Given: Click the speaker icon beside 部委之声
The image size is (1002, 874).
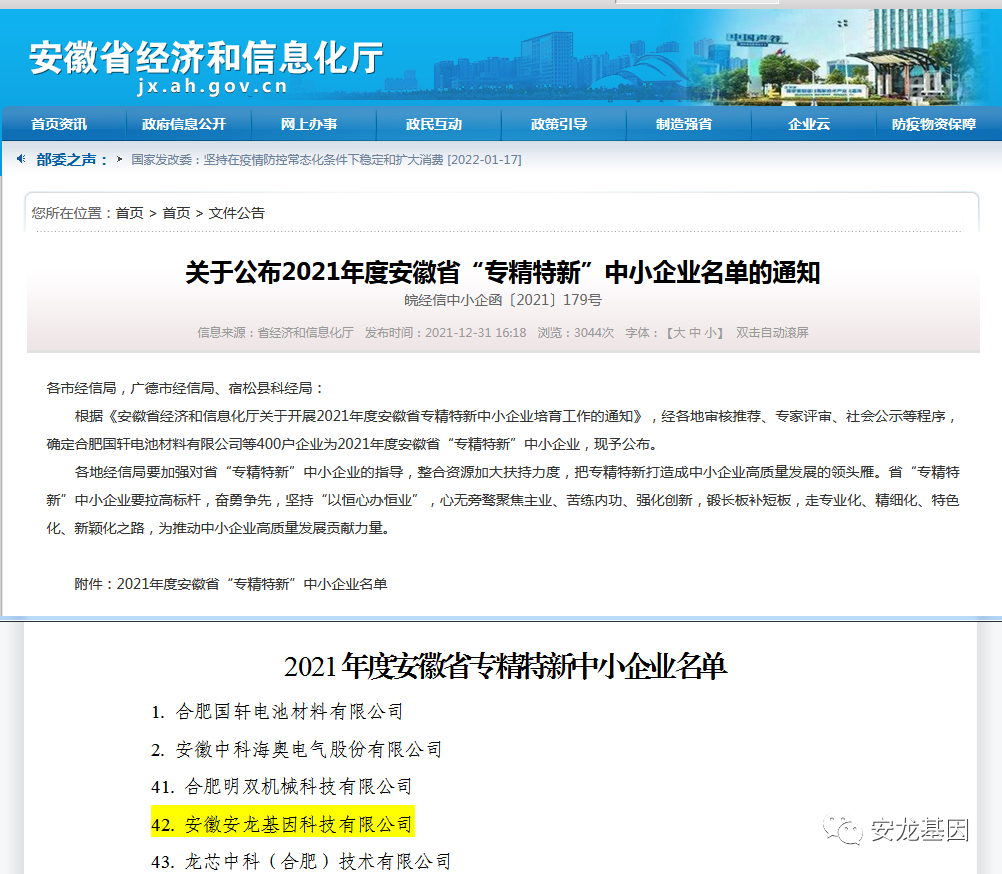Looking at the screenshot, I should tap(21, 159).
